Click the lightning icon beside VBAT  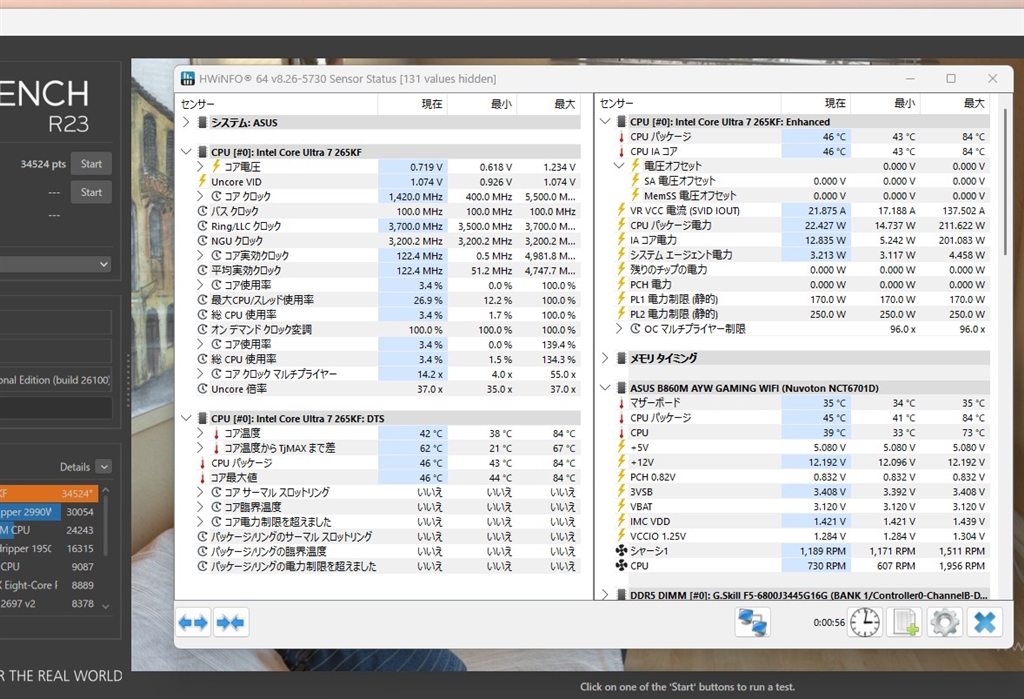[x=621, y=506]
